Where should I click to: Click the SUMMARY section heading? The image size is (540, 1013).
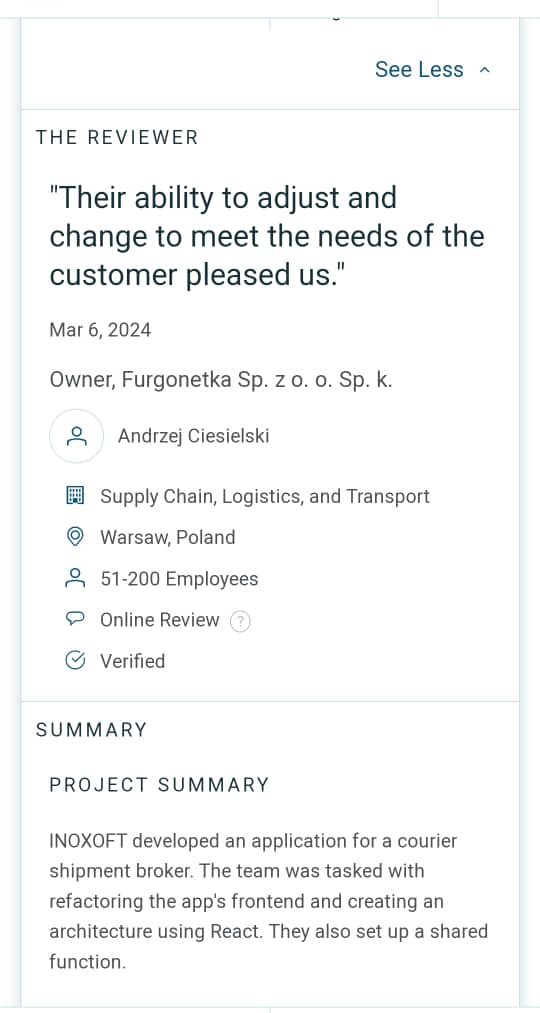coord(91,730)
